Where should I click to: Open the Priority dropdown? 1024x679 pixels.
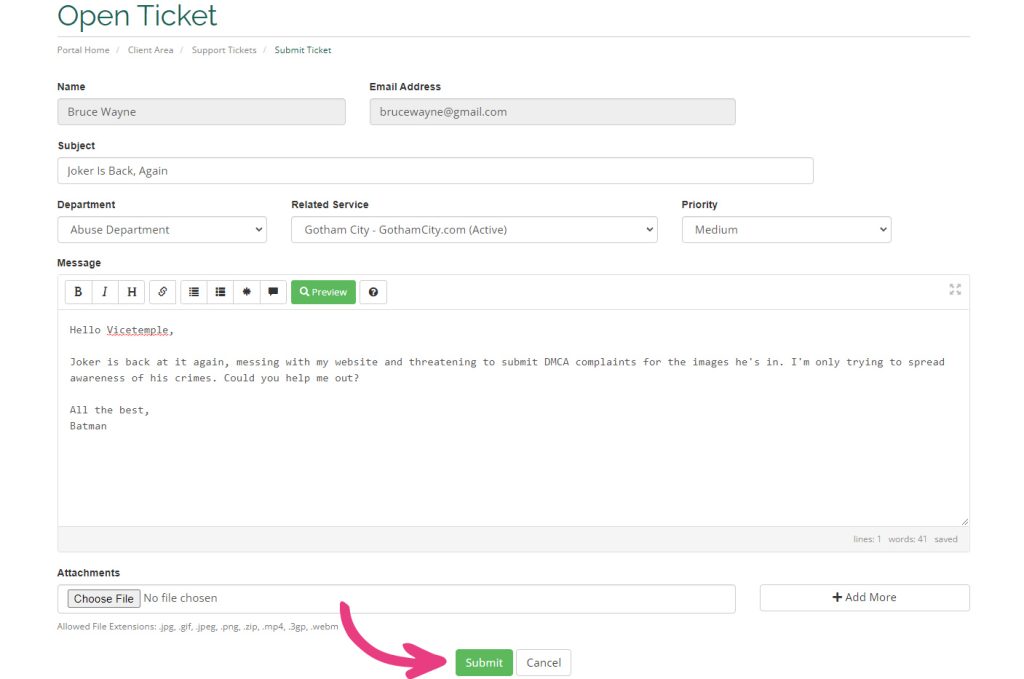pos(786,230)
